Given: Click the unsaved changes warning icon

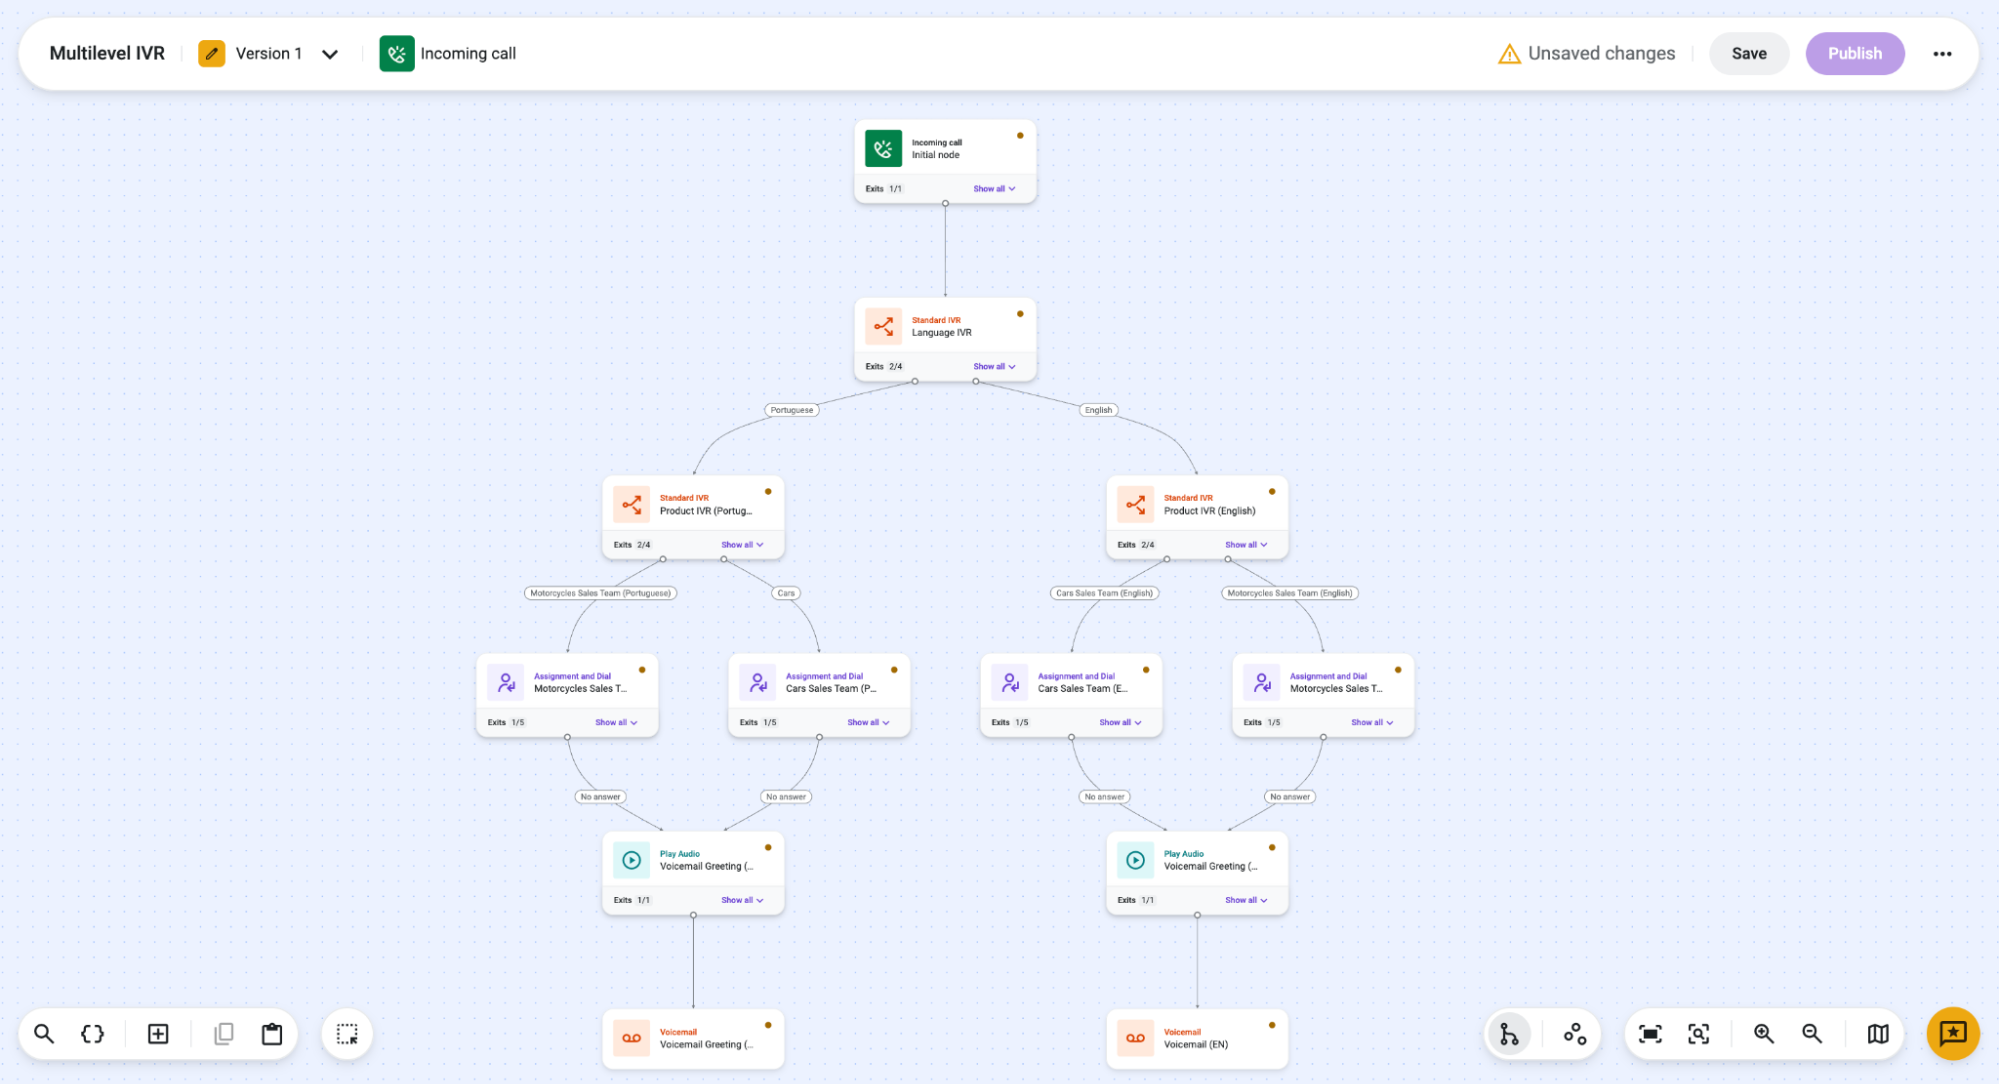Looking at the screenshot, I should (x=1509, y=54).
